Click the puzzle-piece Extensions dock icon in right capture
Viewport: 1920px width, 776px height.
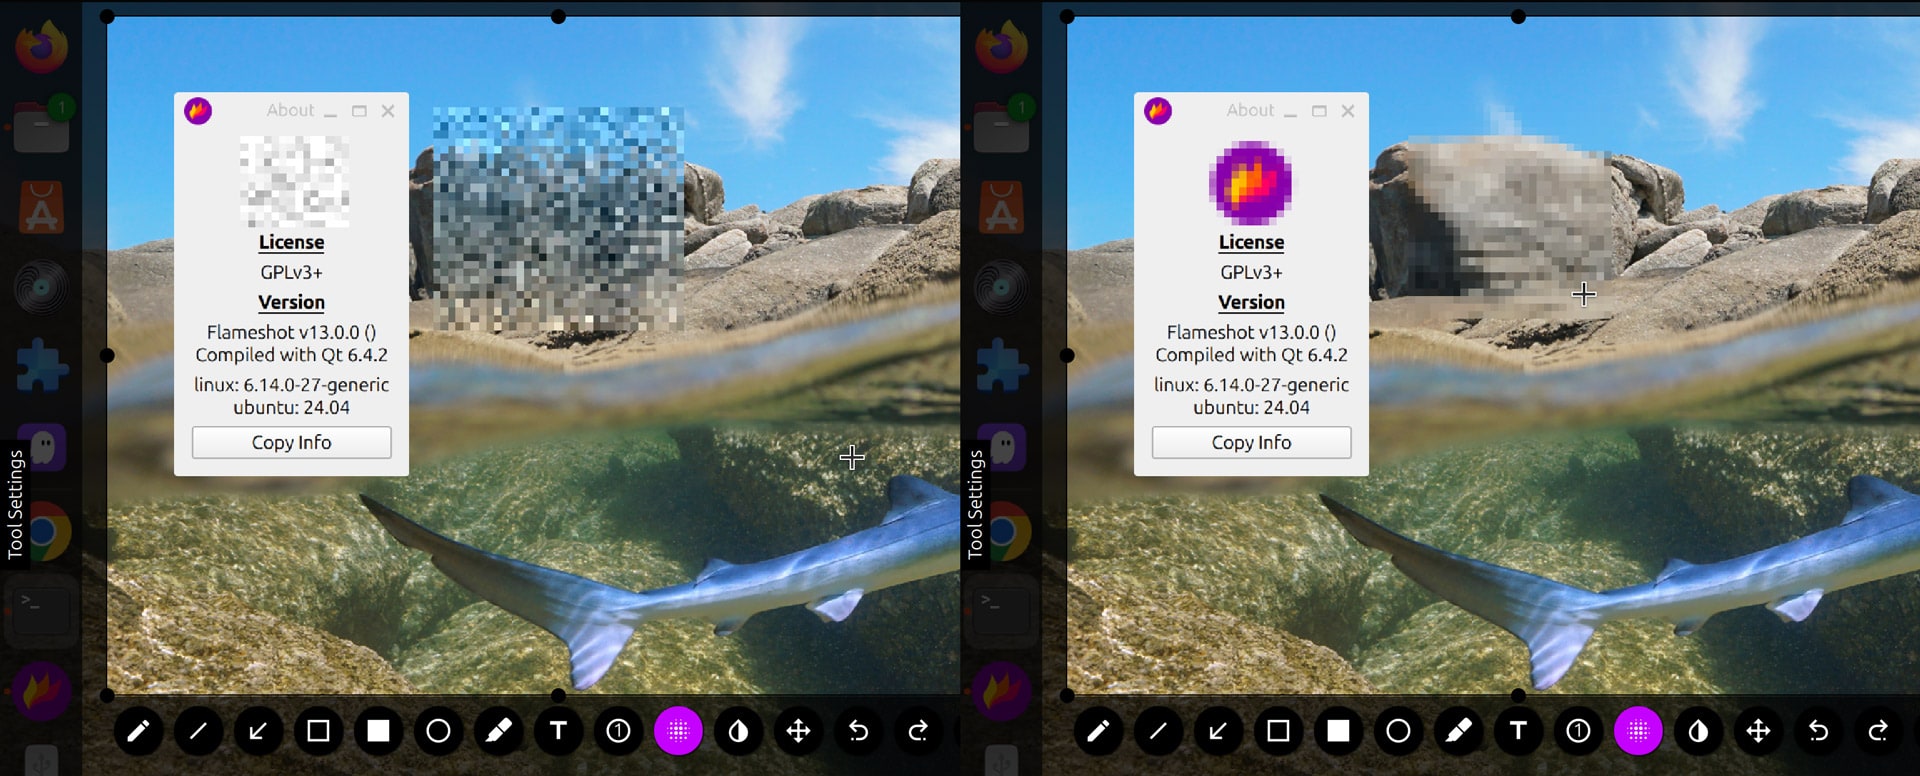pyautogui.click(x=1001, y=367)
